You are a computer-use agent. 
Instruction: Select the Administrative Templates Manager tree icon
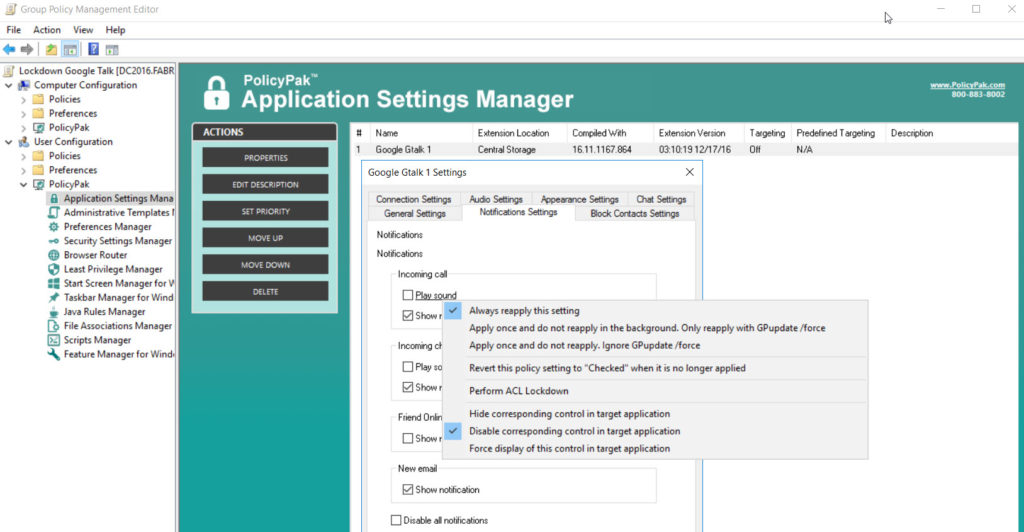click(54, 213)
